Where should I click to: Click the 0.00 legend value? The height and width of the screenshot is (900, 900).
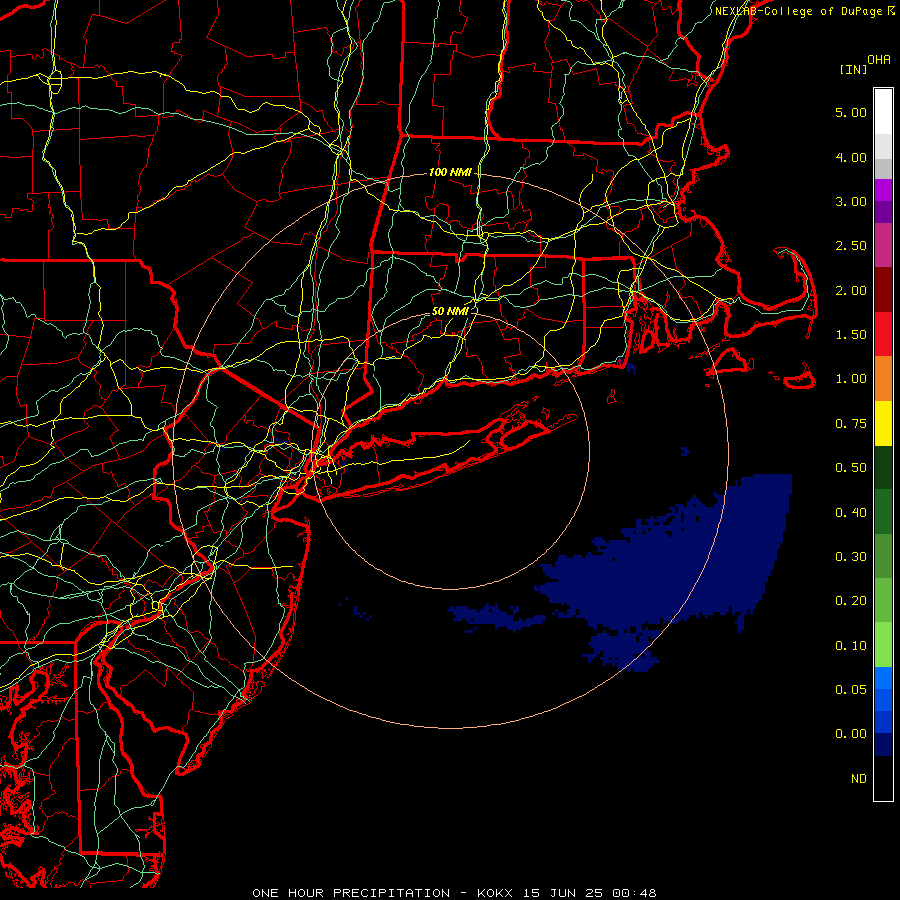click(851, 734)
